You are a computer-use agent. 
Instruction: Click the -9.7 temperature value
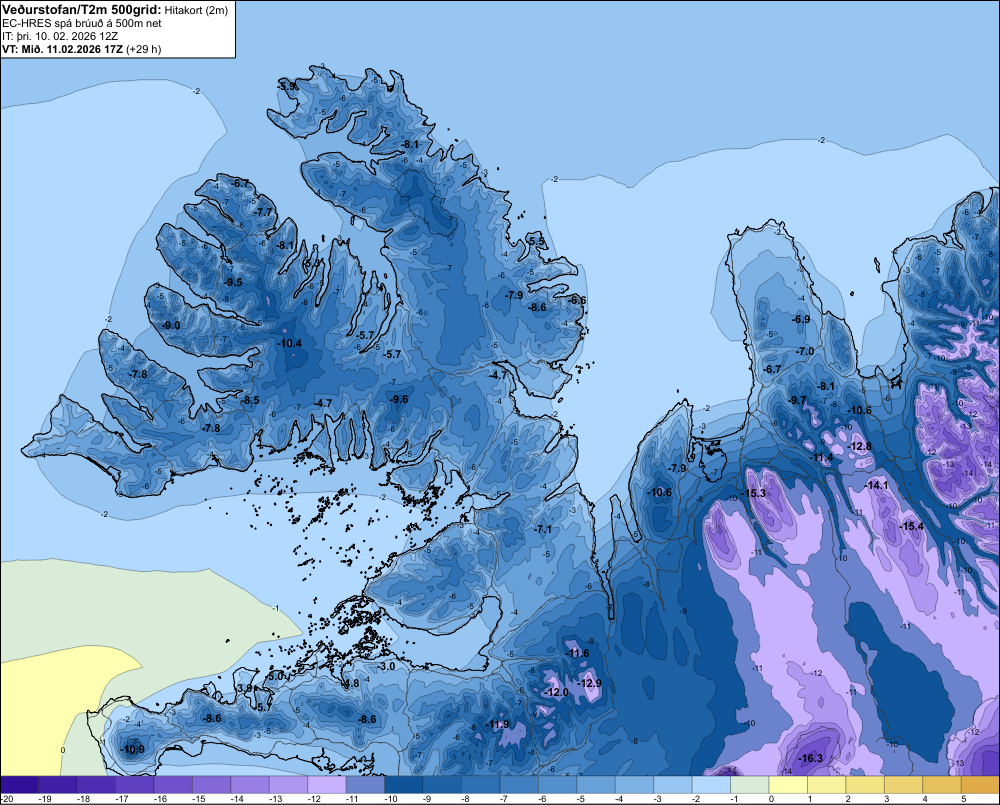click(797, 400)
